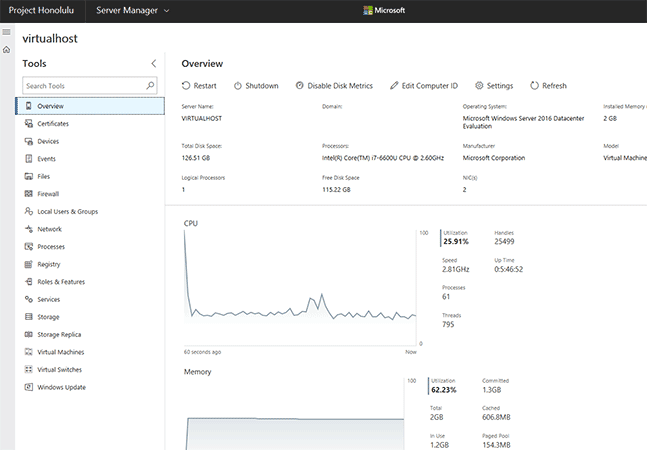The height and width of the screenshot is (450, 647).
Task: Select Overview in the tools list
Action: tap(90, 106)
